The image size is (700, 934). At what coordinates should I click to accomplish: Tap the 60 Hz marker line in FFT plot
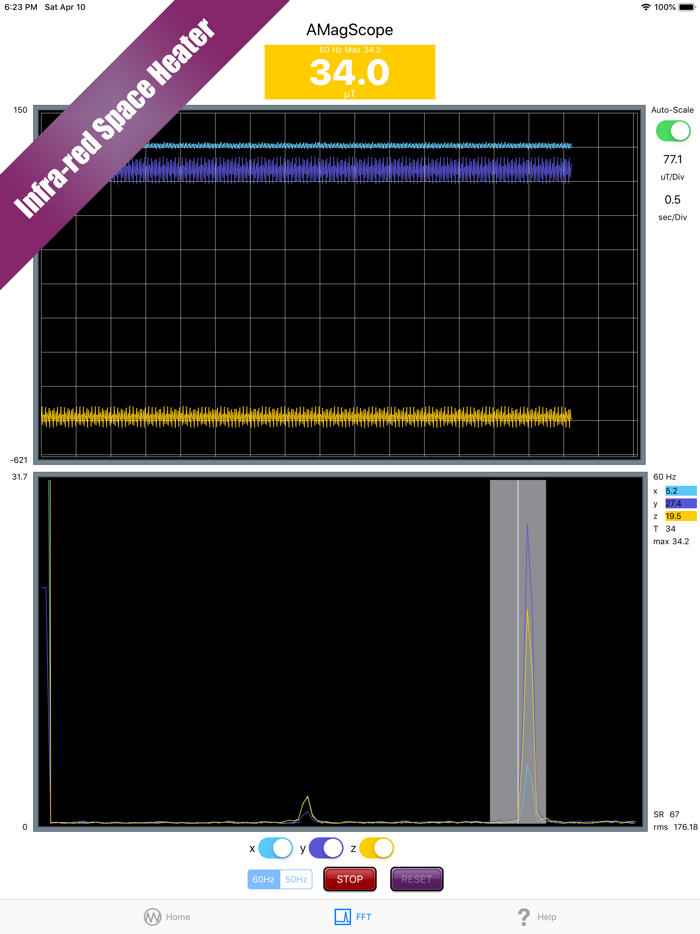pyautogui.click(x=518, y=651)
